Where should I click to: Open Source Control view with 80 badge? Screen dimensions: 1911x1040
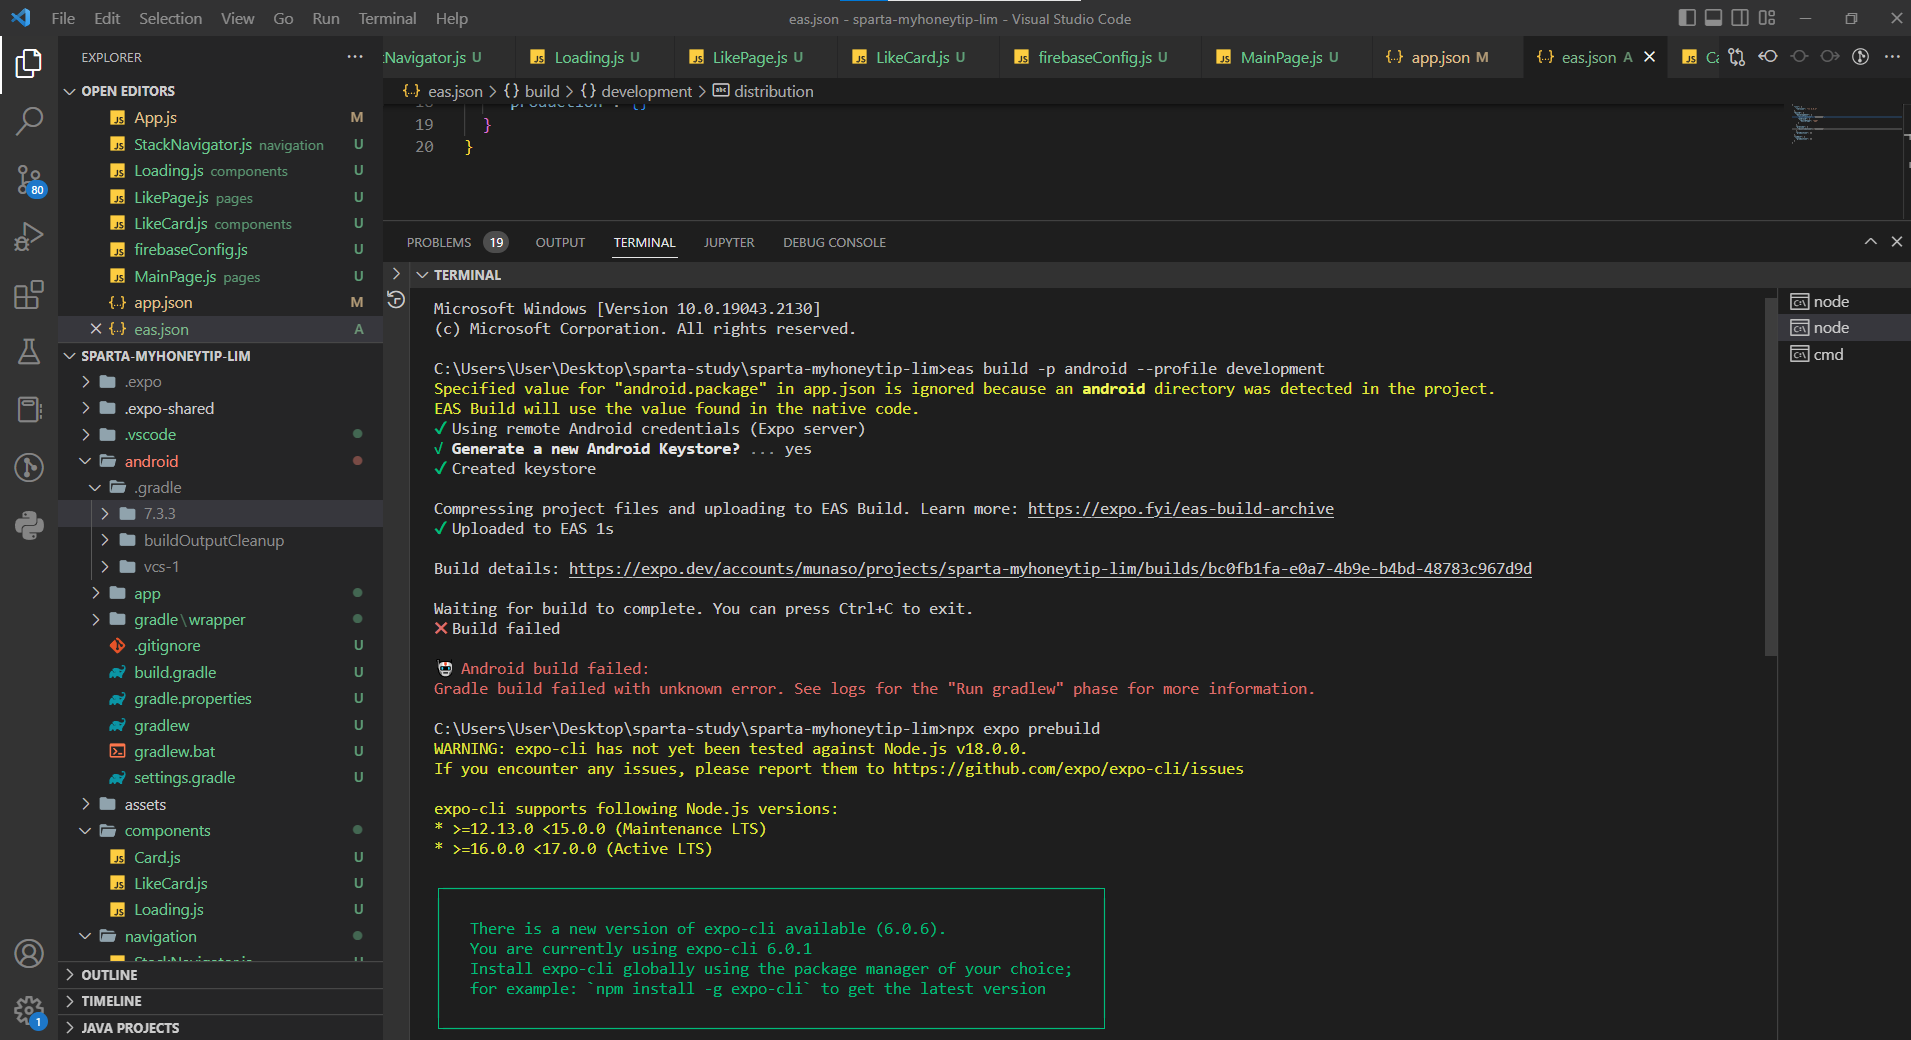click(29, 180)
